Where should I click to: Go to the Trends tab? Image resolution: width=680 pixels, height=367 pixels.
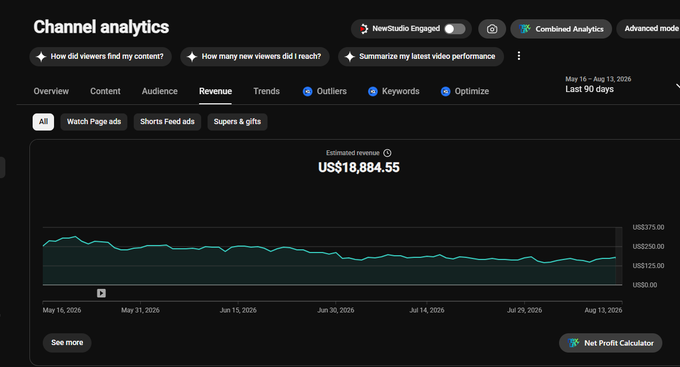pyautogui.click(x=266, y=91)
